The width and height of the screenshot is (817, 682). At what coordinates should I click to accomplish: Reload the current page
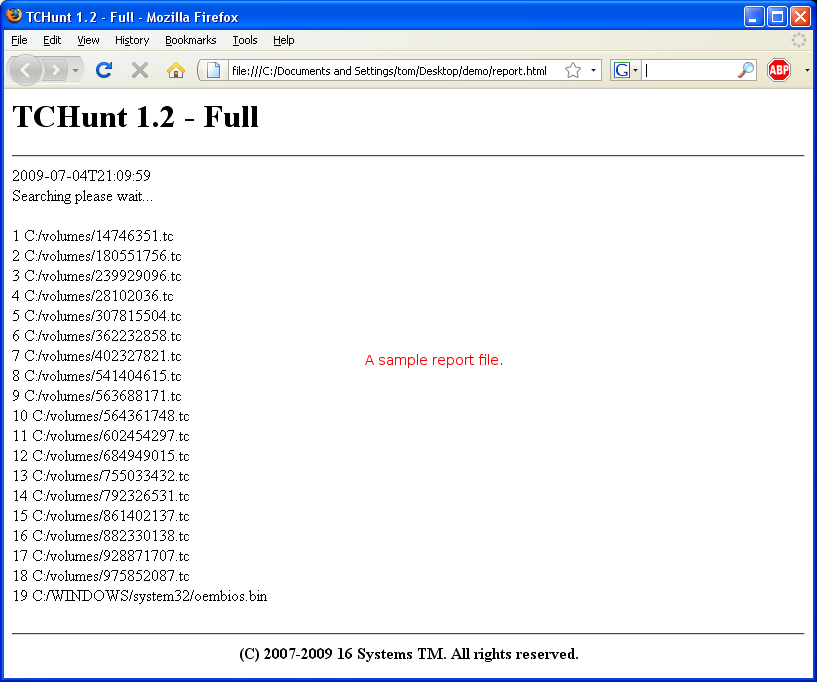click(104, 70)
